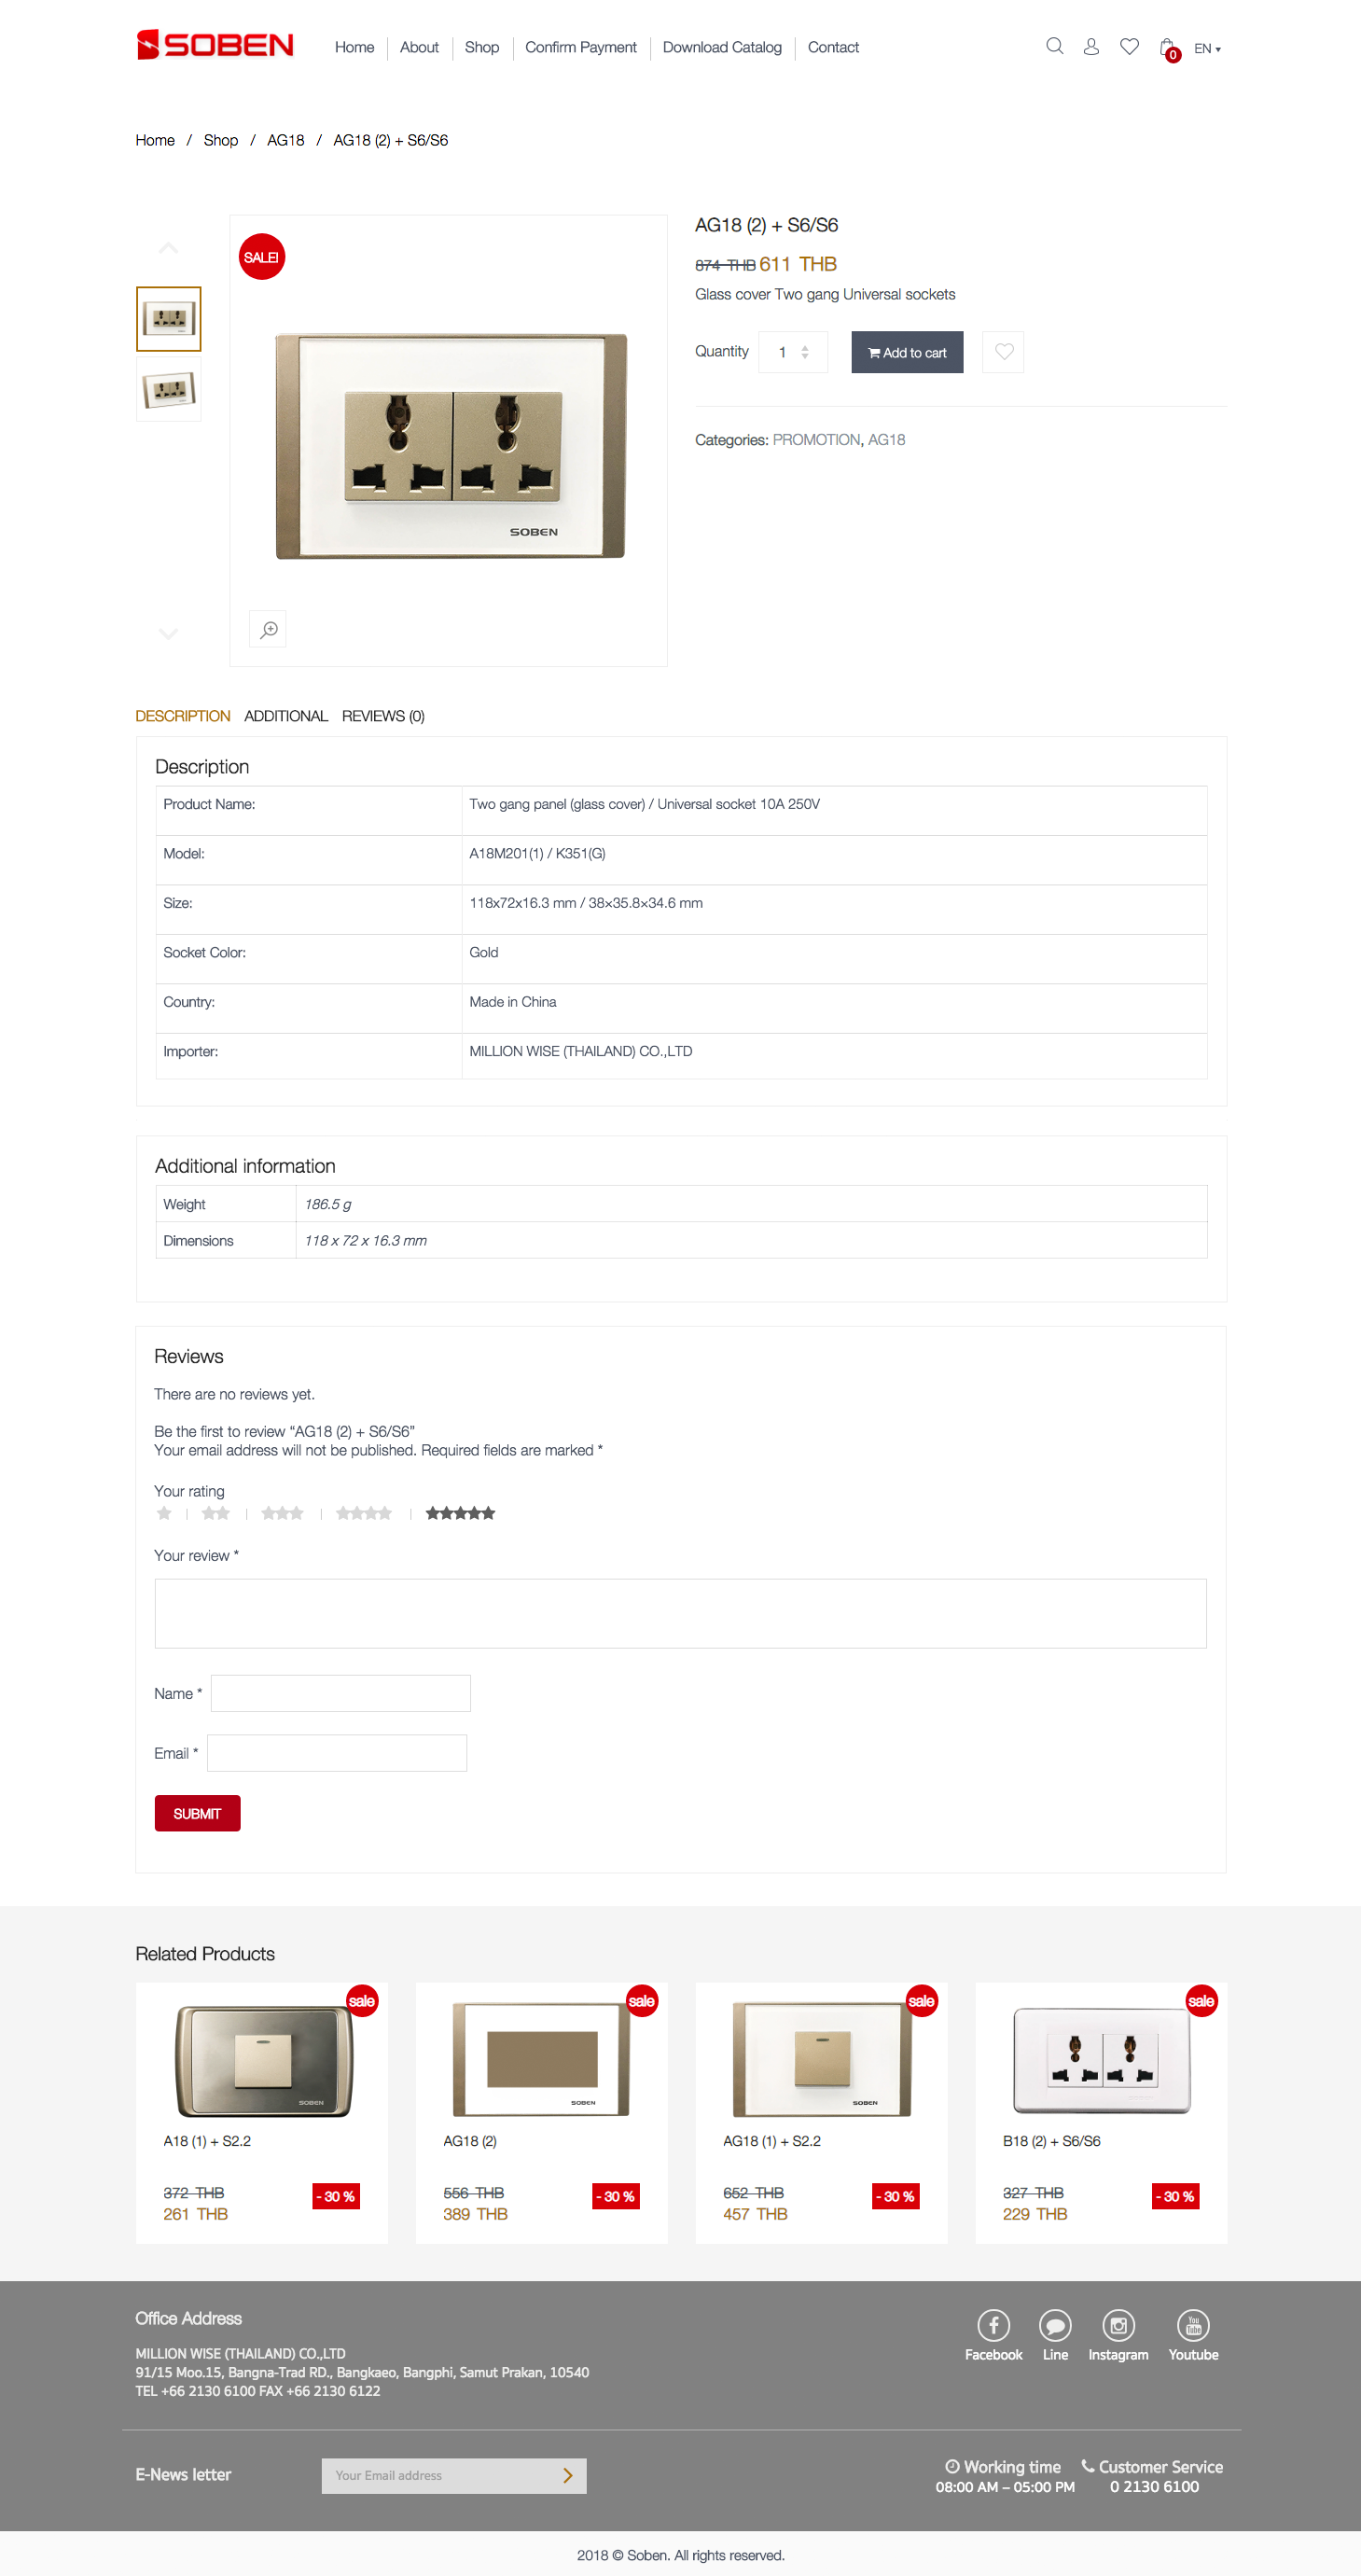This screenshot has width=1361, height=2576.
Task: Open Confirm Payment page
Action: (580, 47)
